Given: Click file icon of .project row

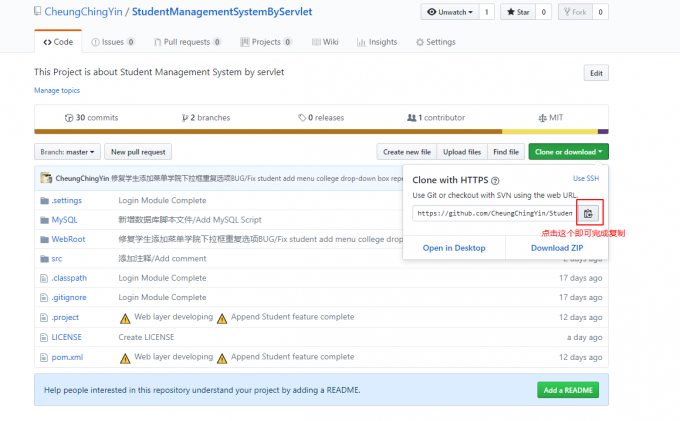Looking at the screenshot, I should tap(44, 318).
